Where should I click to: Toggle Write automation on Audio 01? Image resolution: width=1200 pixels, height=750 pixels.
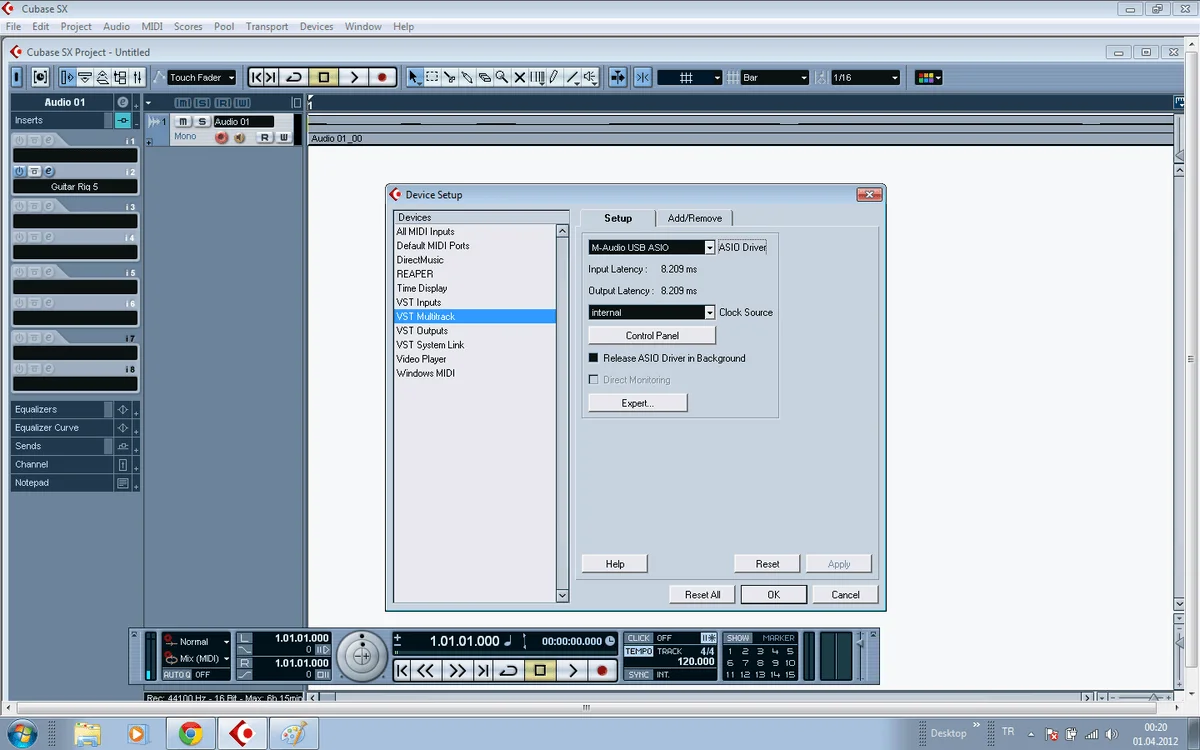tap(283, 138)
